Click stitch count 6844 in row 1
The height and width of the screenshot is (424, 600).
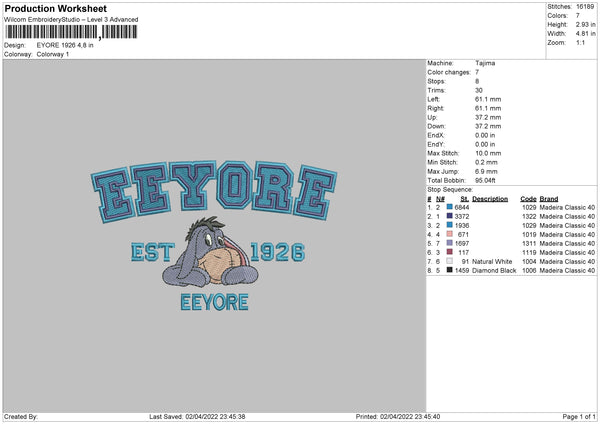pyautogui.click(x=462, y=207)
